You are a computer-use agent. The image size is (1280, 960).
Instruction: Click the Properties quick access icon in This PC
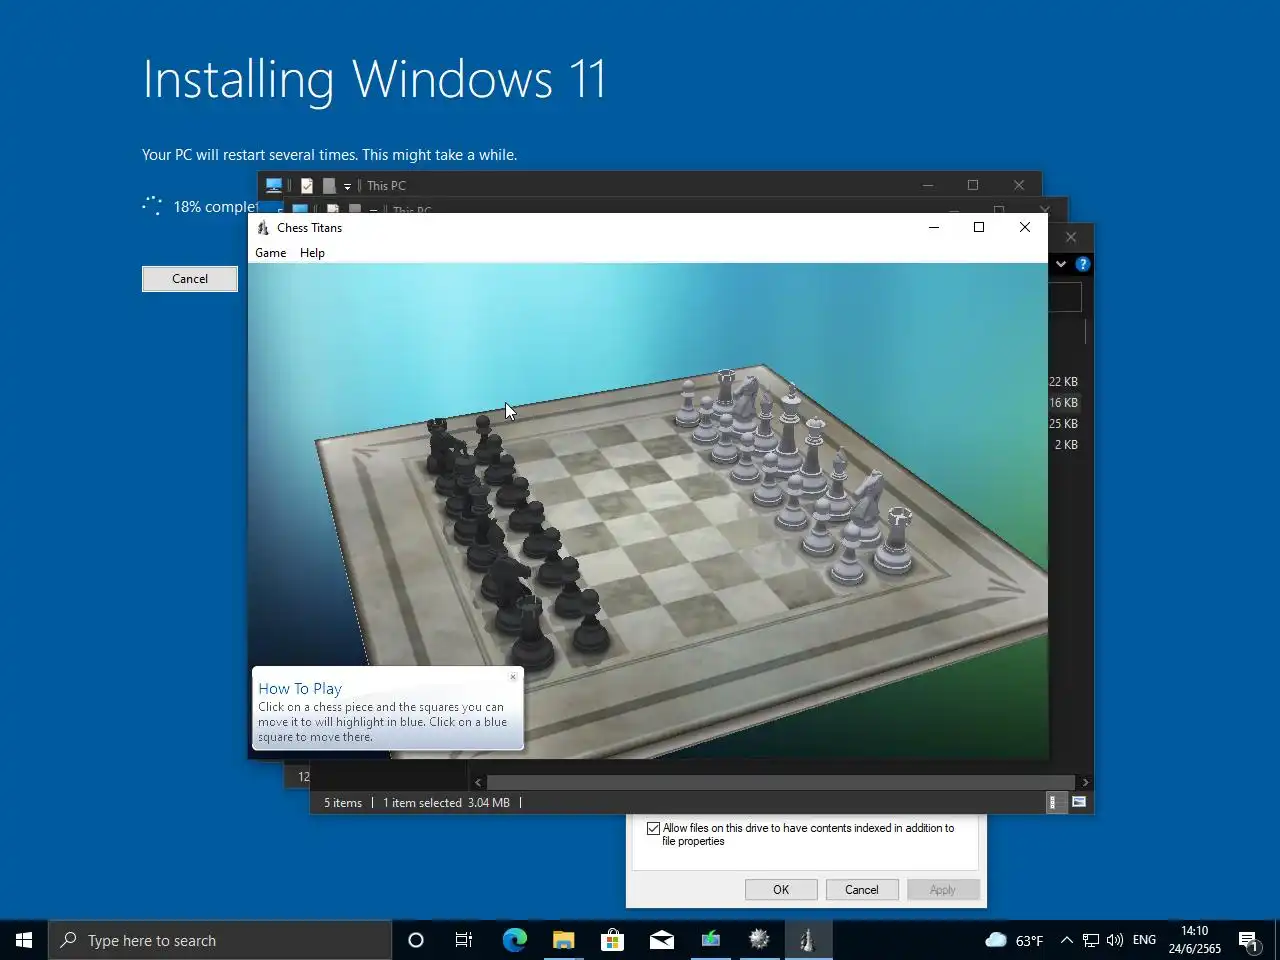(x=307, y=186)
